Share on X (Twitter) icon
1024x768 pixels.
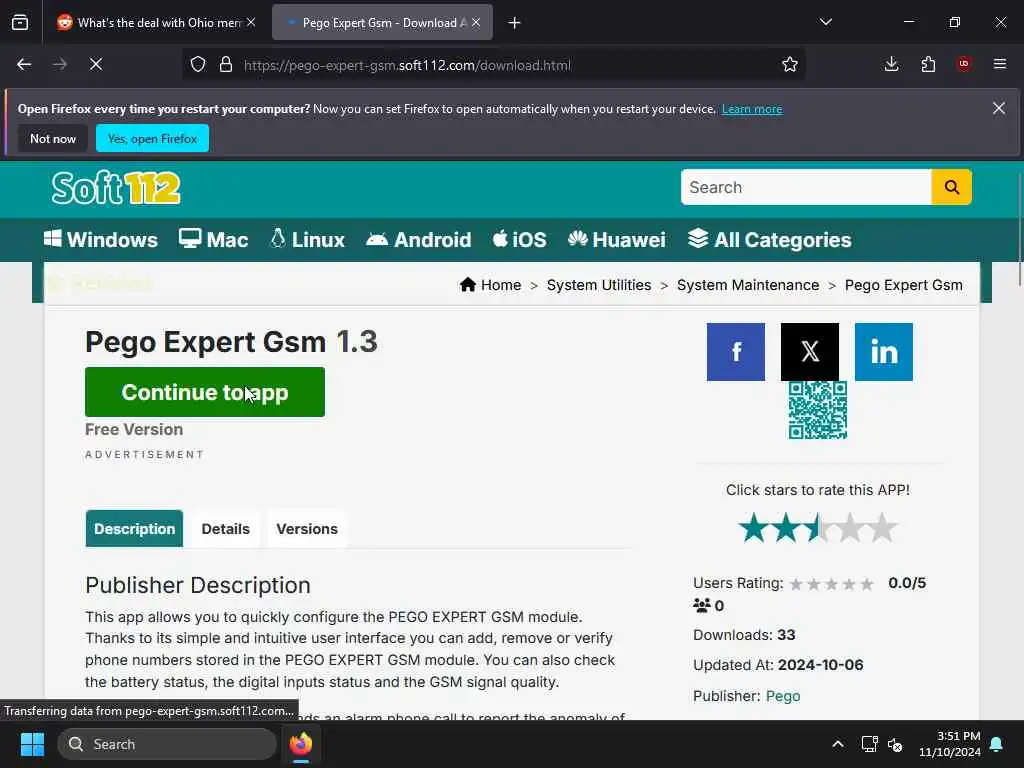coord(810,352)
